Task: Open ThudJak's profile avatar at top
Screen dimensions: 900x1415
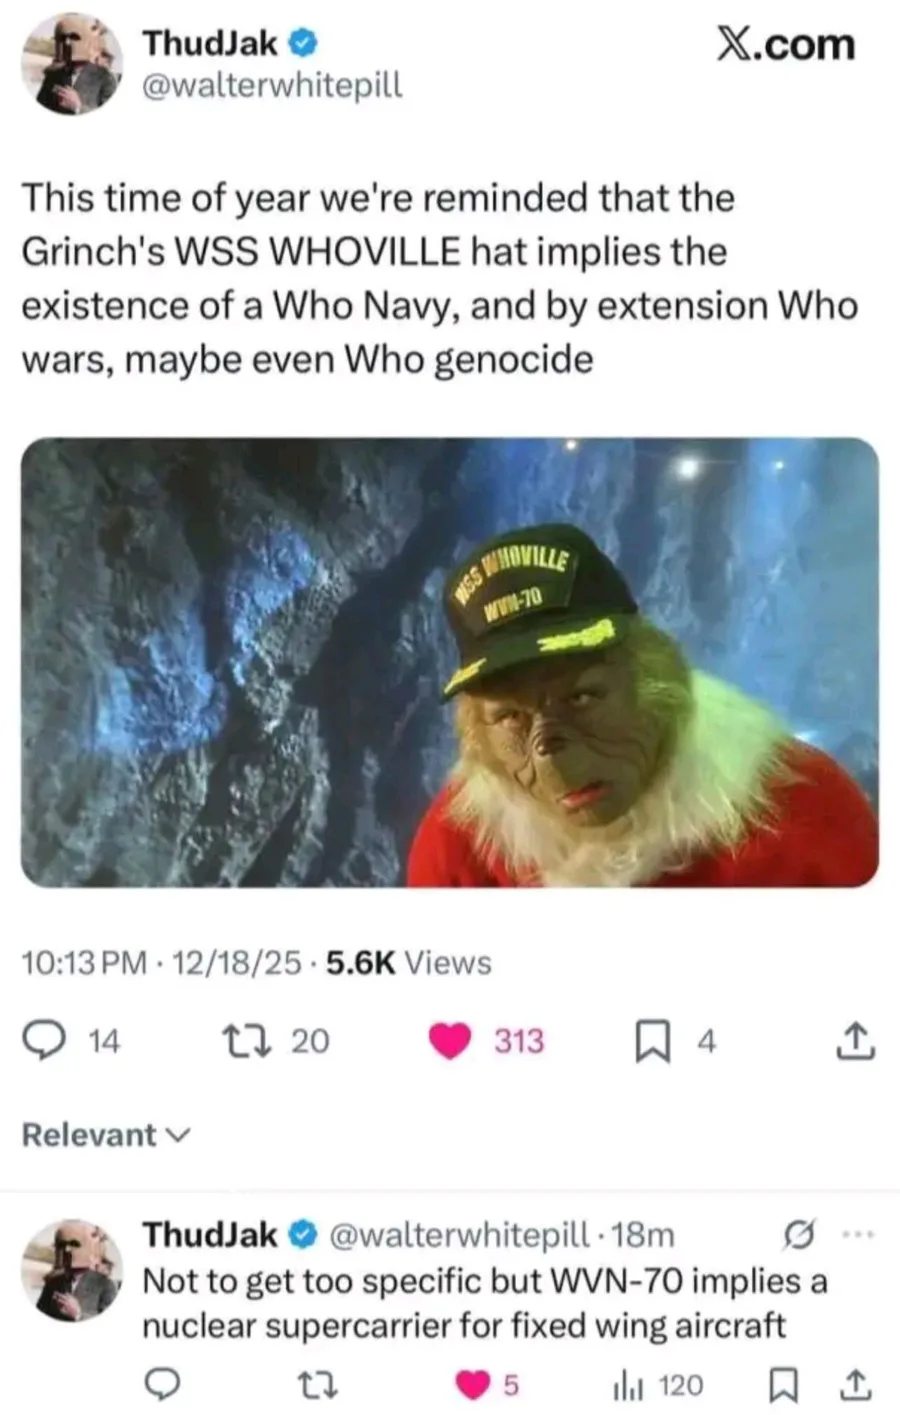Action: pos(71,63)
